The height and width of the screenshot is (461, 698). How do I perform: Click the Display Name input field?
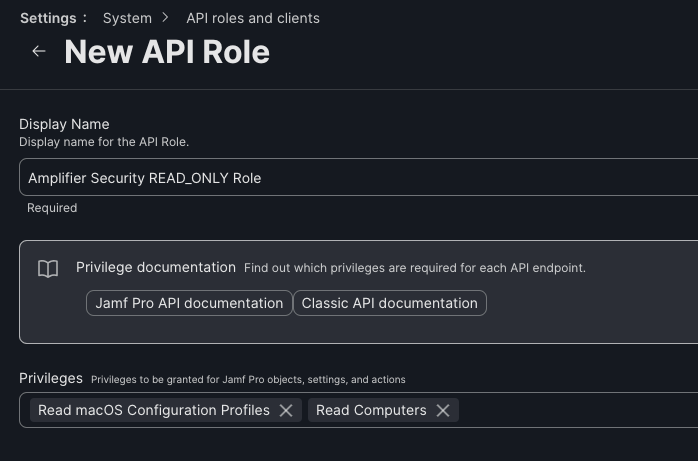click(358, 177)
